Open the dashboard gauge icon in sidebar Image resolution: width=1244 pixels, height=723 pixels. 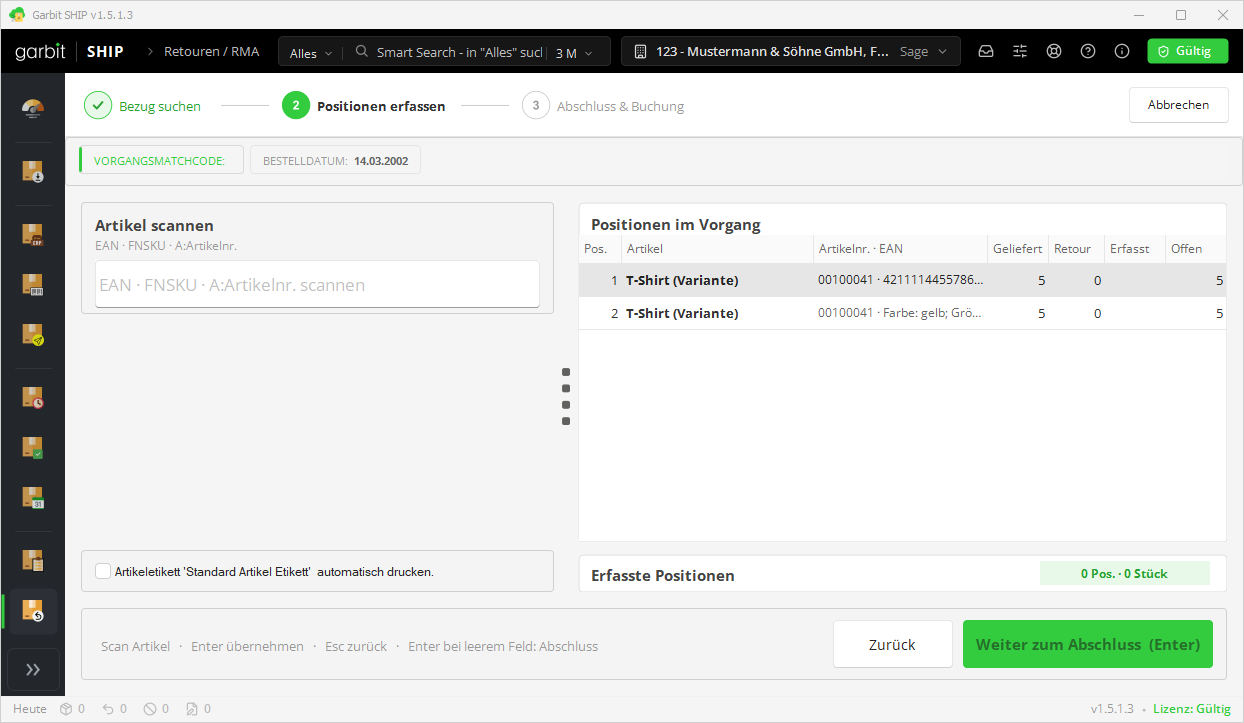click(x=33, y=109)
